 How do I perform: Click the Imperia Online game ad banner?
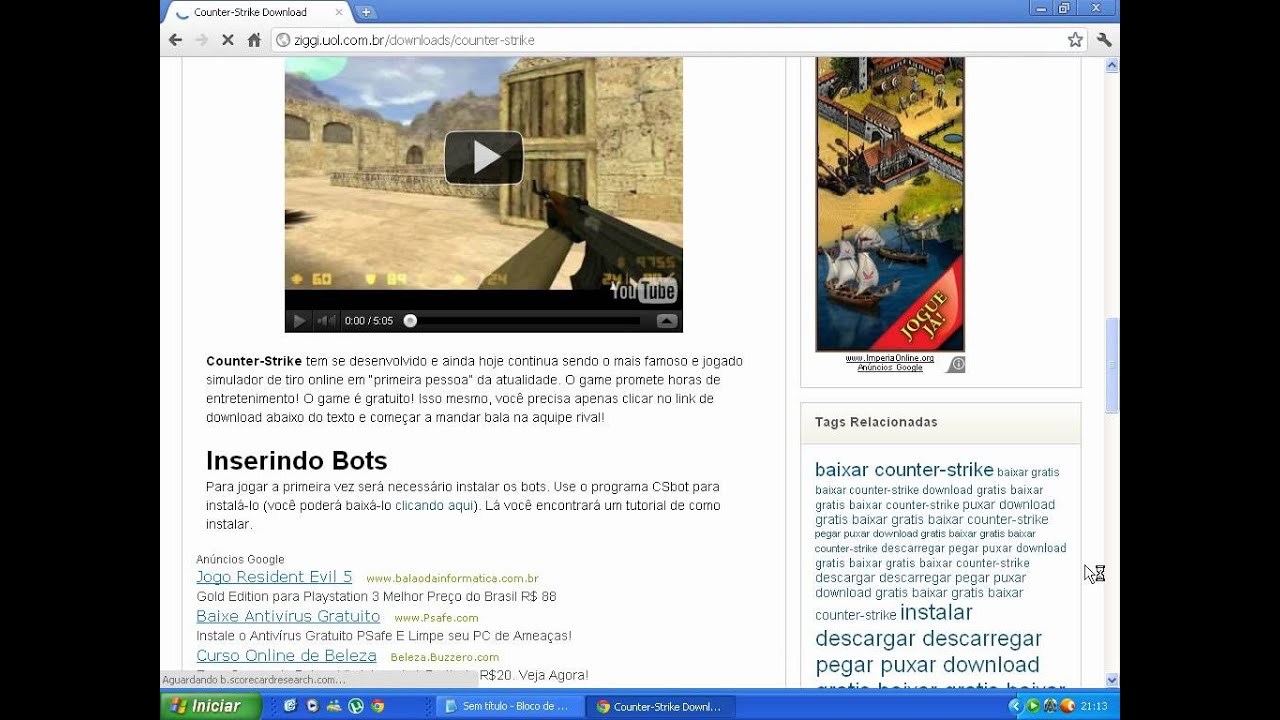click(890, 204)
